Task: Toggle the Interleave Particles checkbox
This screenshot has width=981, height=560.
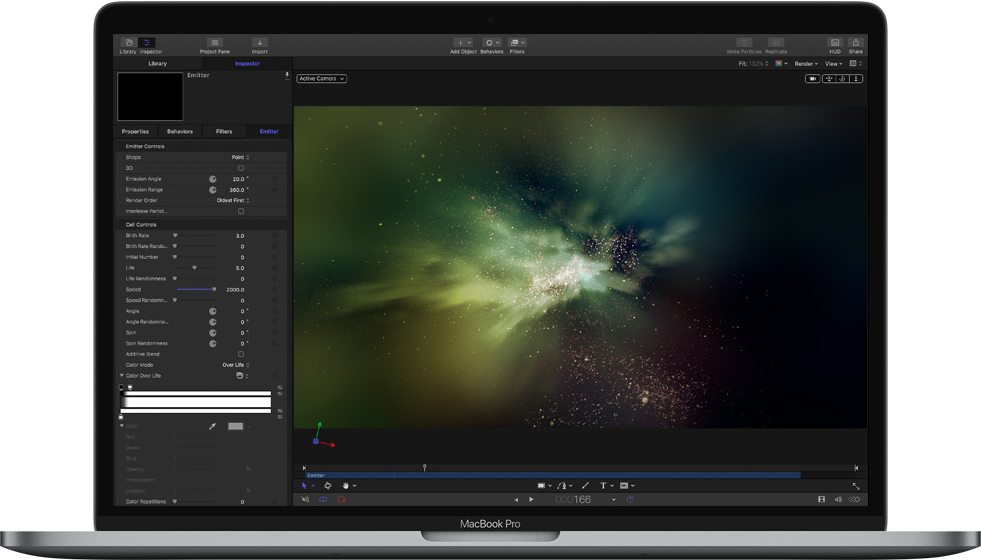Action: 241,211
